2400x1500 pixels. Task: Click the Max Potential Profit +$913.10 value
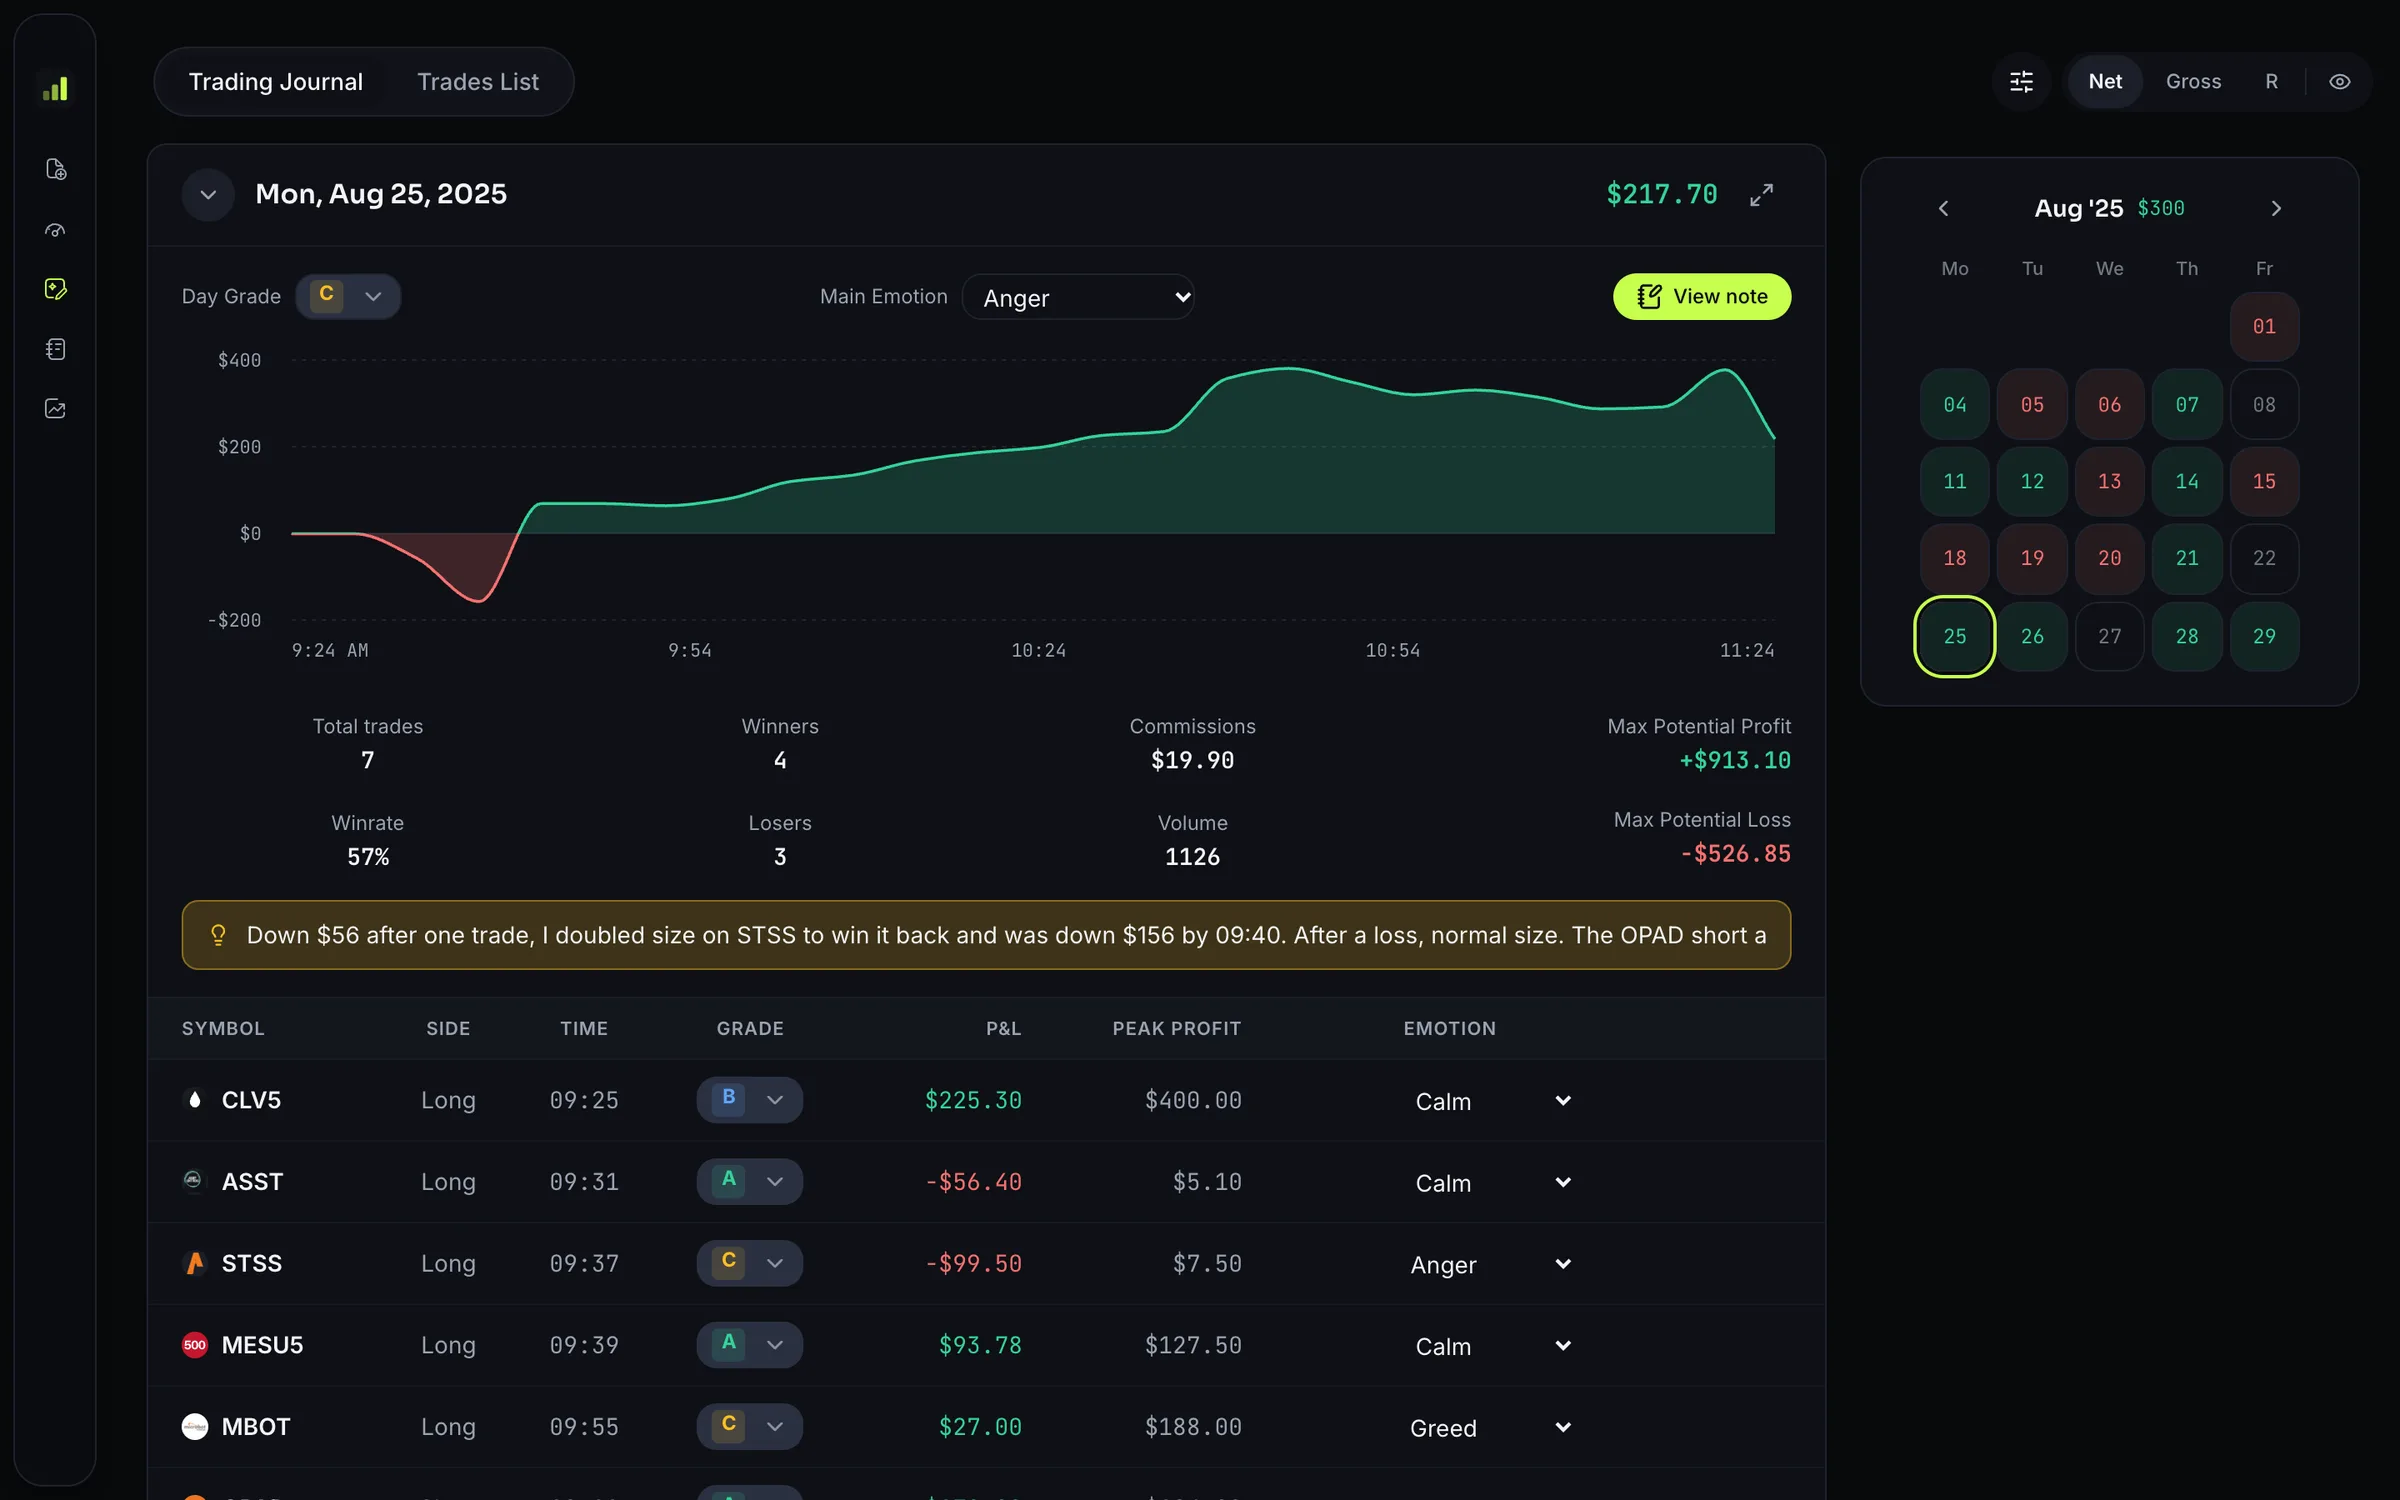(x=1735, y=760)
